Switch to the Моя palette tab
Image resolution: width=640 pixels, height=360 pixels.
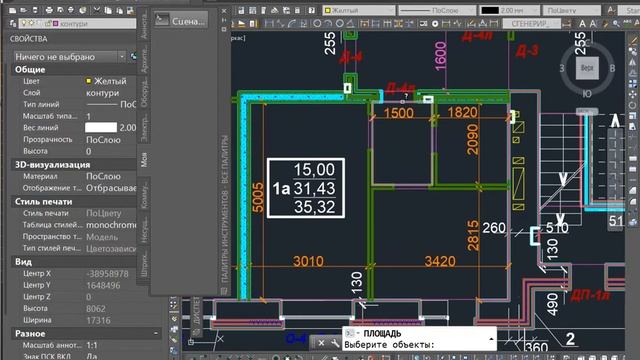coord(144,160)
